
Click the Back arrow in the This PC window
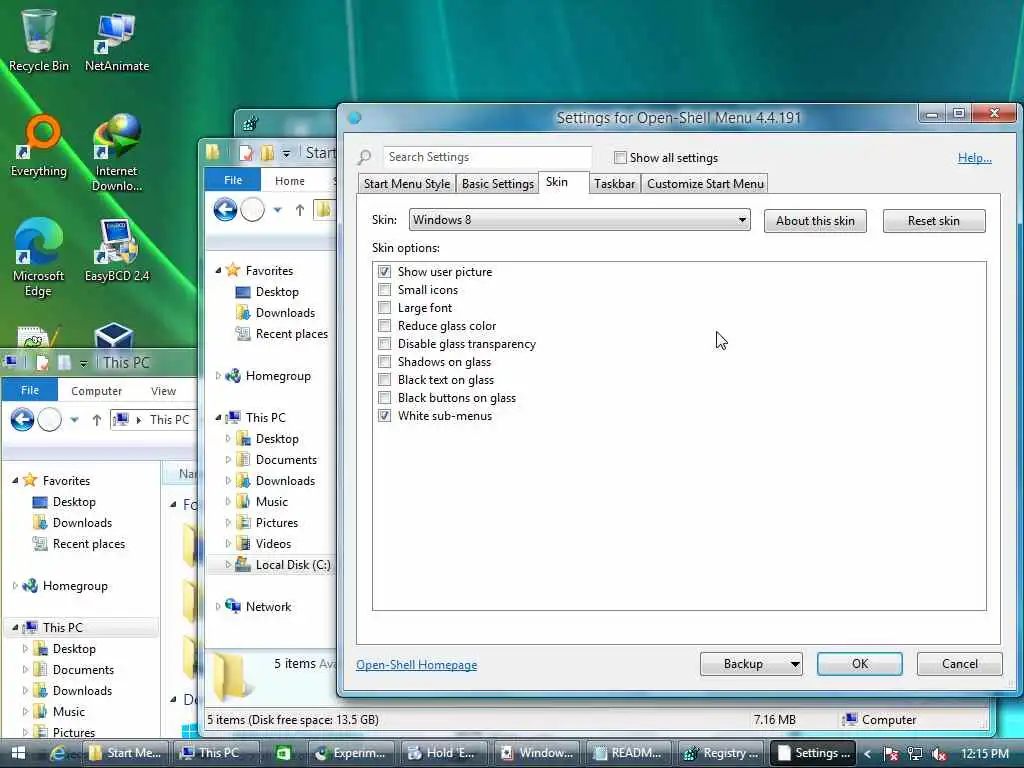click(22, 419)
